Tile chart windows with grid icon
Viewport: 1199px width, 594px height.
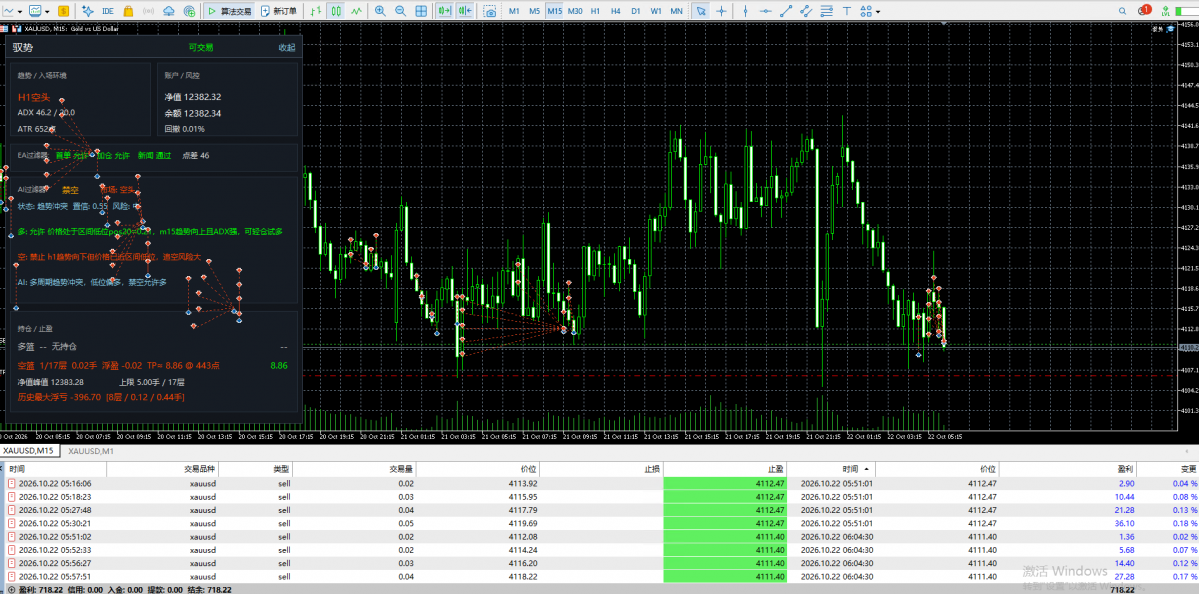click(x=421, y=11)
